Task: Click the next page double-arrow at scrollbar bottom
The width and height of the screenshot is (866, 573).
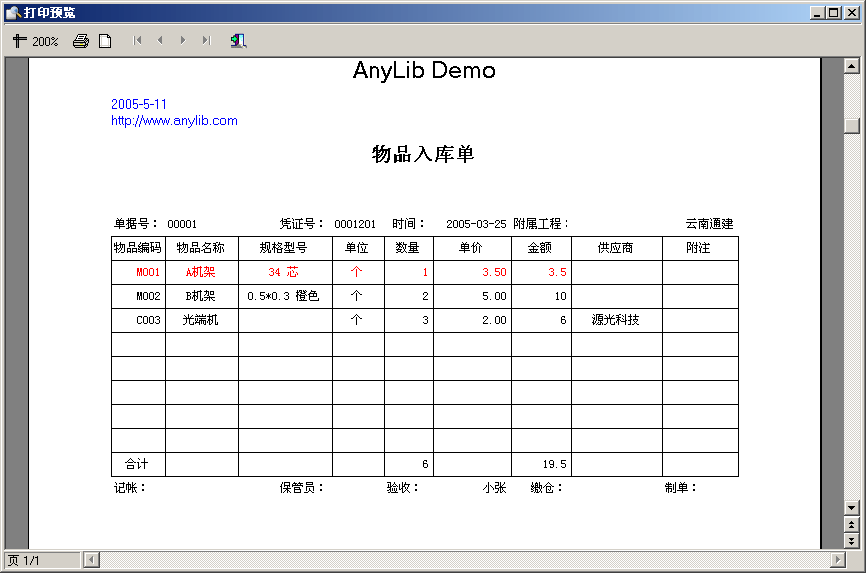Action: (852, 540)
